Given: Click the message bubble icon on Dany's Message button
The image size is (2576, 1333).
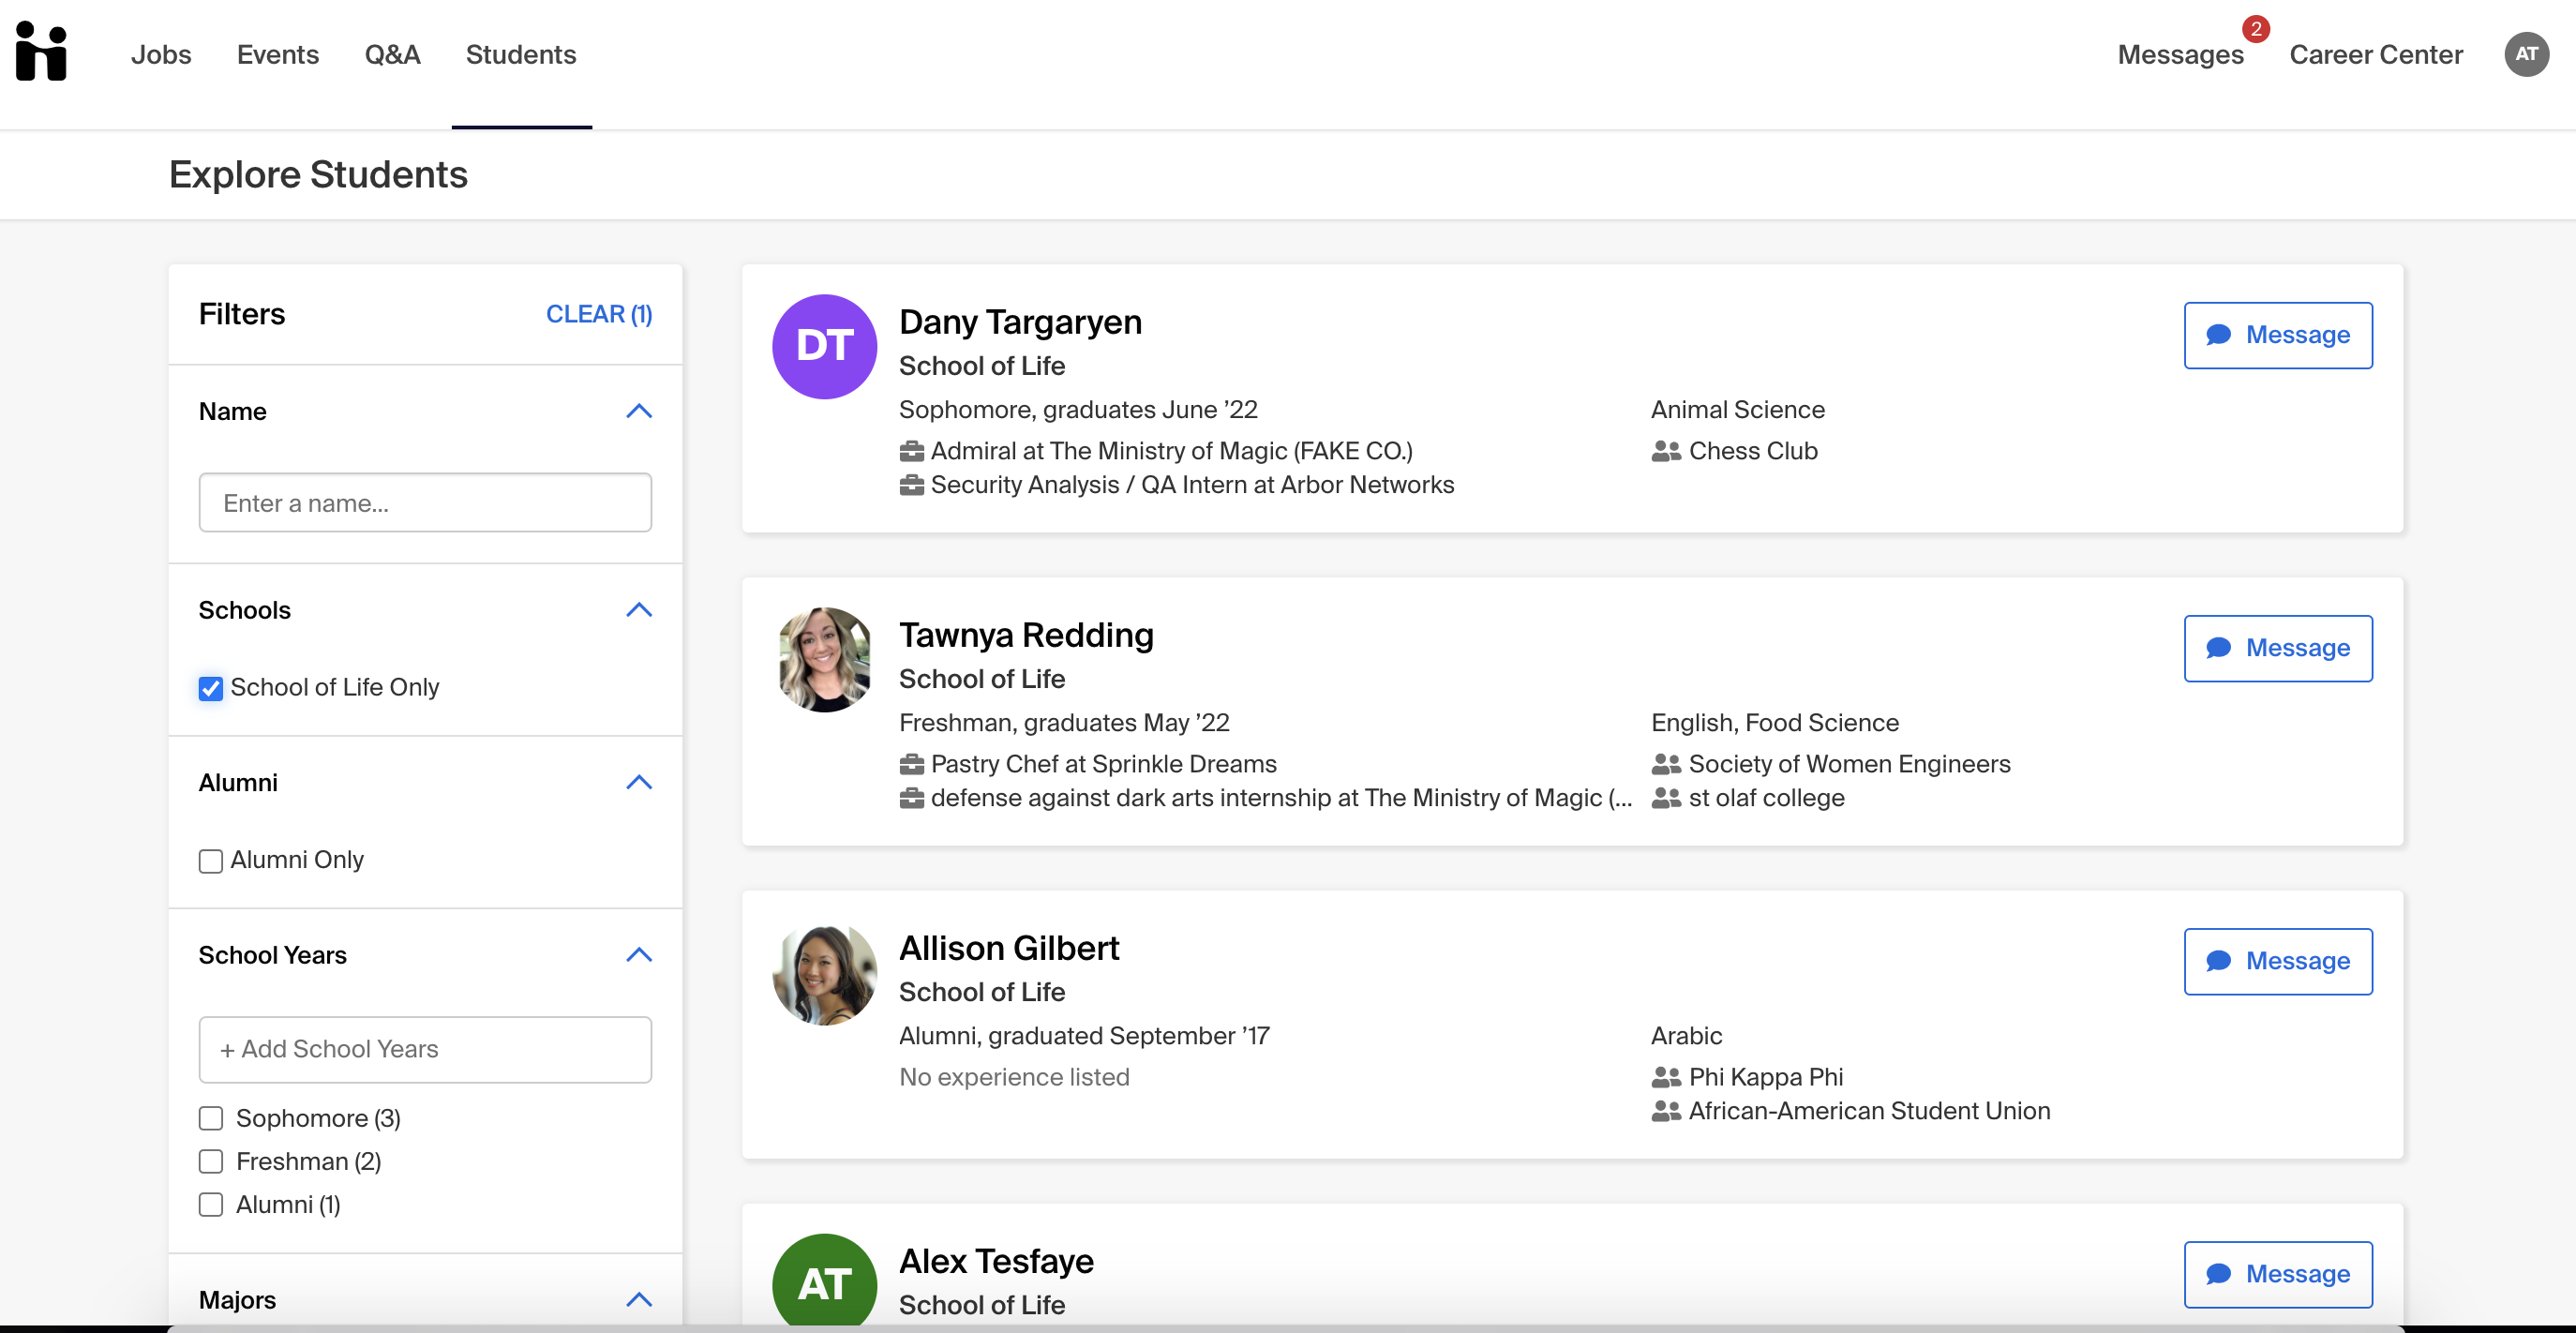Looking at the screenshot, I should click(x=2219, y=335).
